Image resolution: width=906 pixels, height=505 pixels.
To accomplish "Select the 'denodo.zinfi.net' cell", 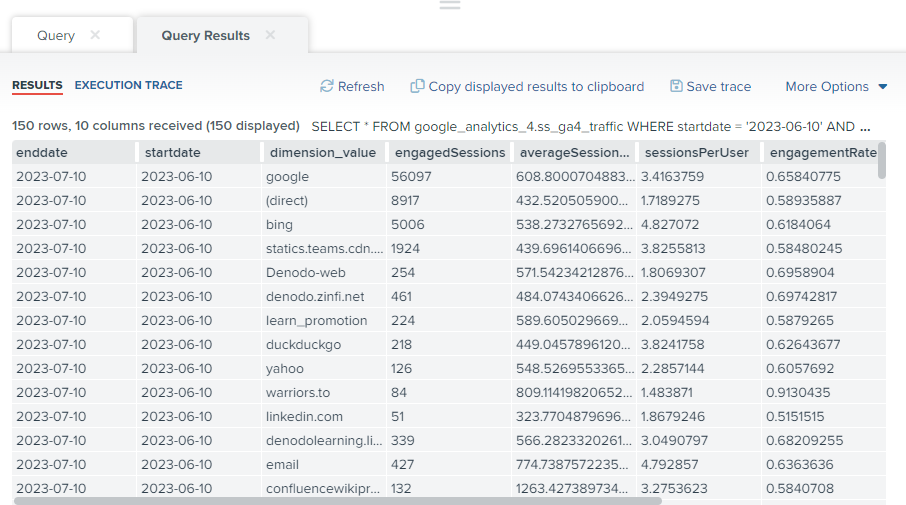I will point(324,296).
